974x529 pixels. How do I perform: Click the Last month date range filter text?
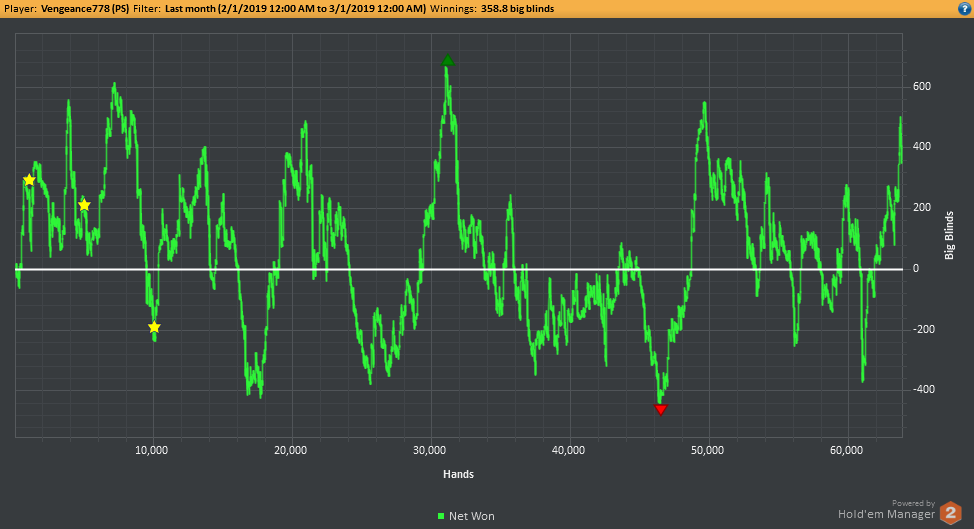coord(296,9)
